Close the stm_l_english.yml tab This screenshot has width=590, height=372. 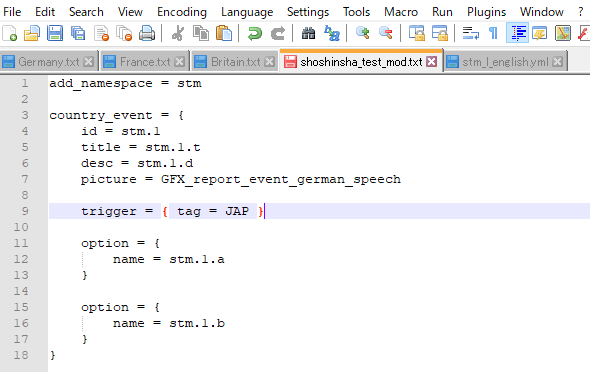tap(558, 61)
